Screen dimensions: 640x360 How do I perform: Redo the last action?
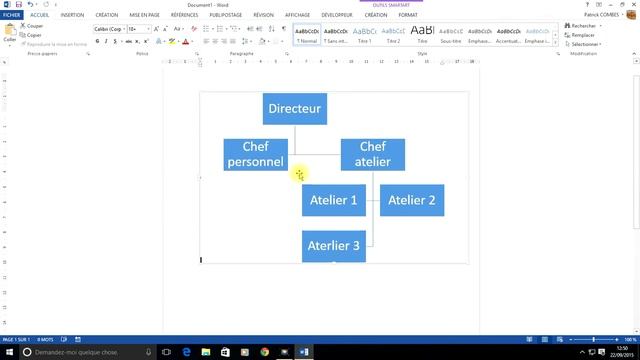pos(46,4)
